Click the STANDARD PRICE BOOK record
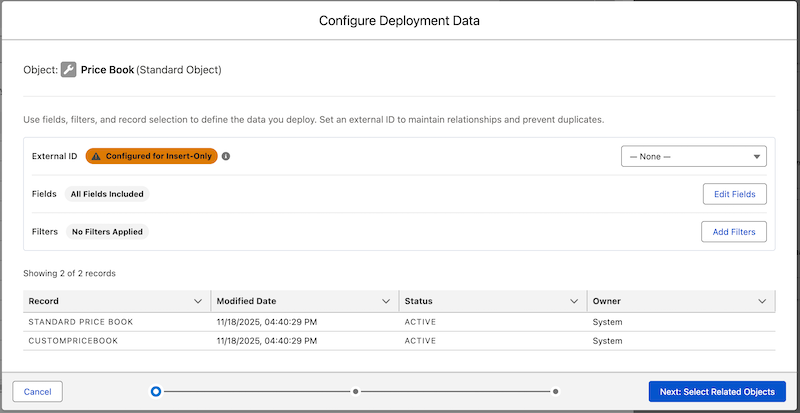This screenshot has height=413, width=800. (81, 322)
